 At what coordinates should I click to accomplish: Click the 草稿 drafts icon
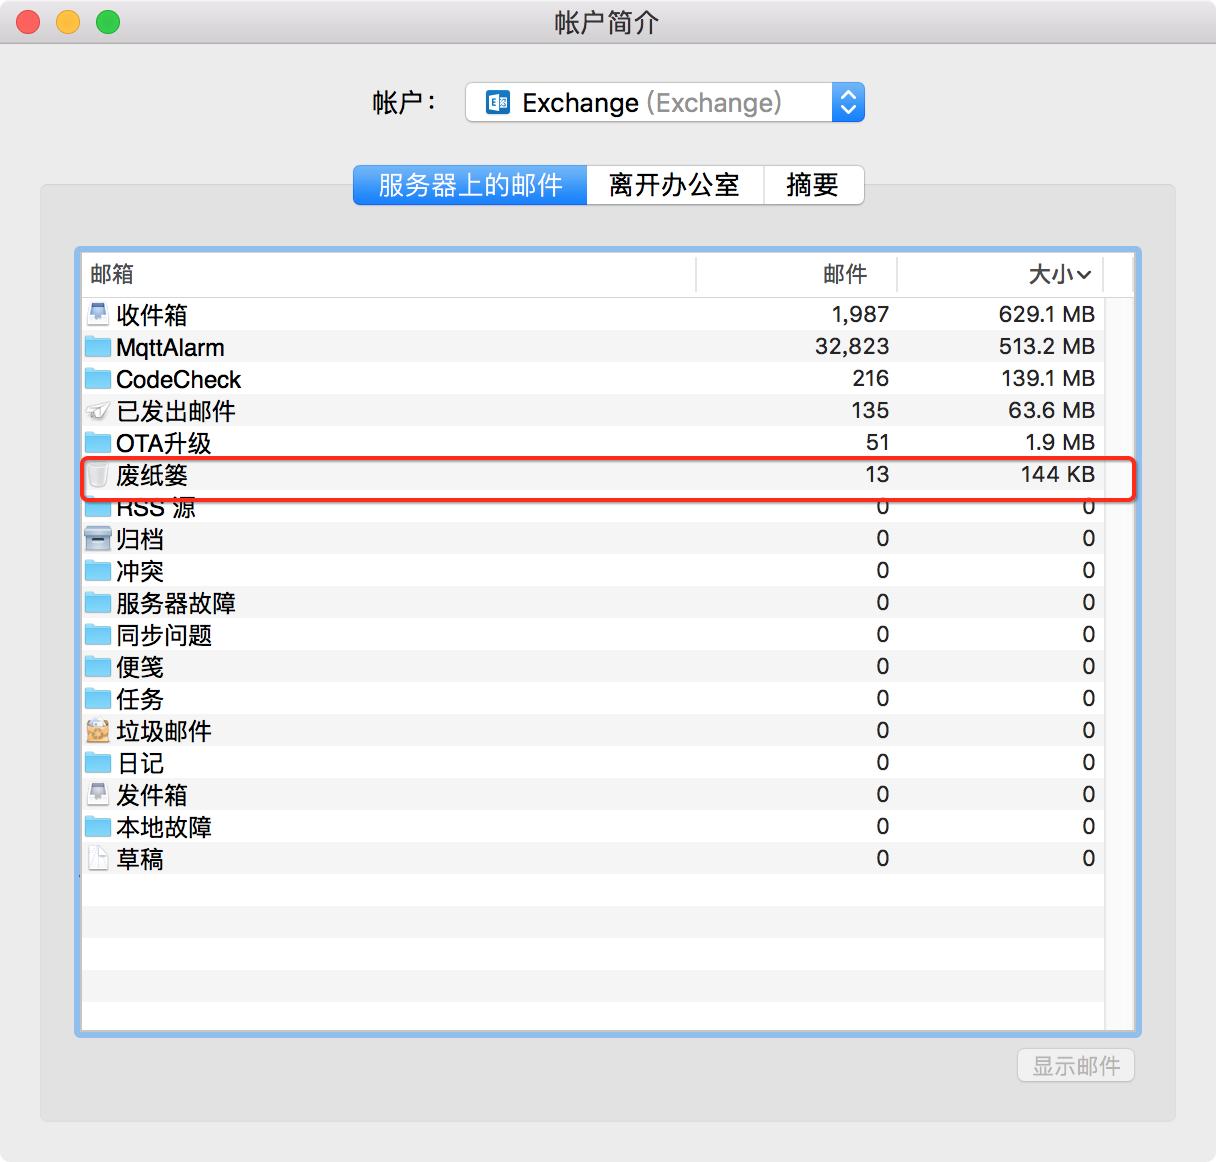point(97,857)
